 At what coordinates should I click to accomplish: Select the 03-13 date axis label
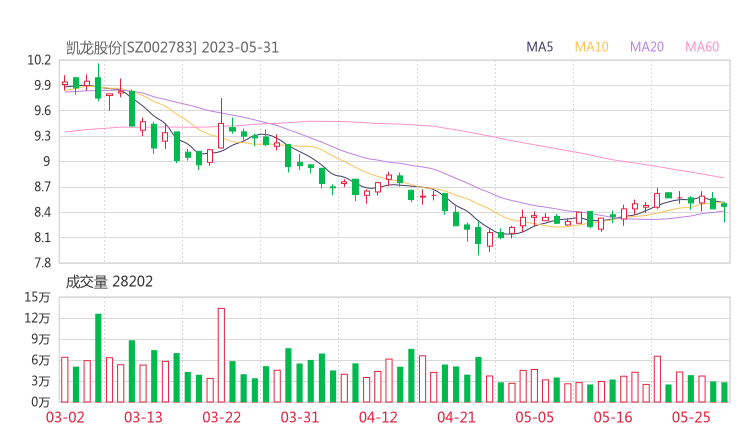click(x=143, y=417)
